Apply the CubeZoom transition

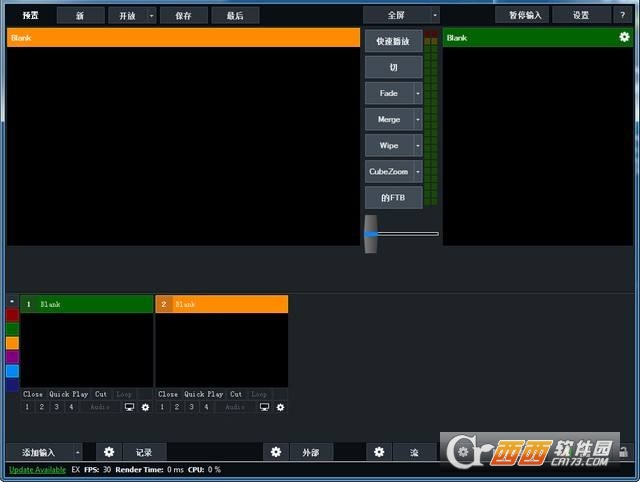[x=389, y=172]
